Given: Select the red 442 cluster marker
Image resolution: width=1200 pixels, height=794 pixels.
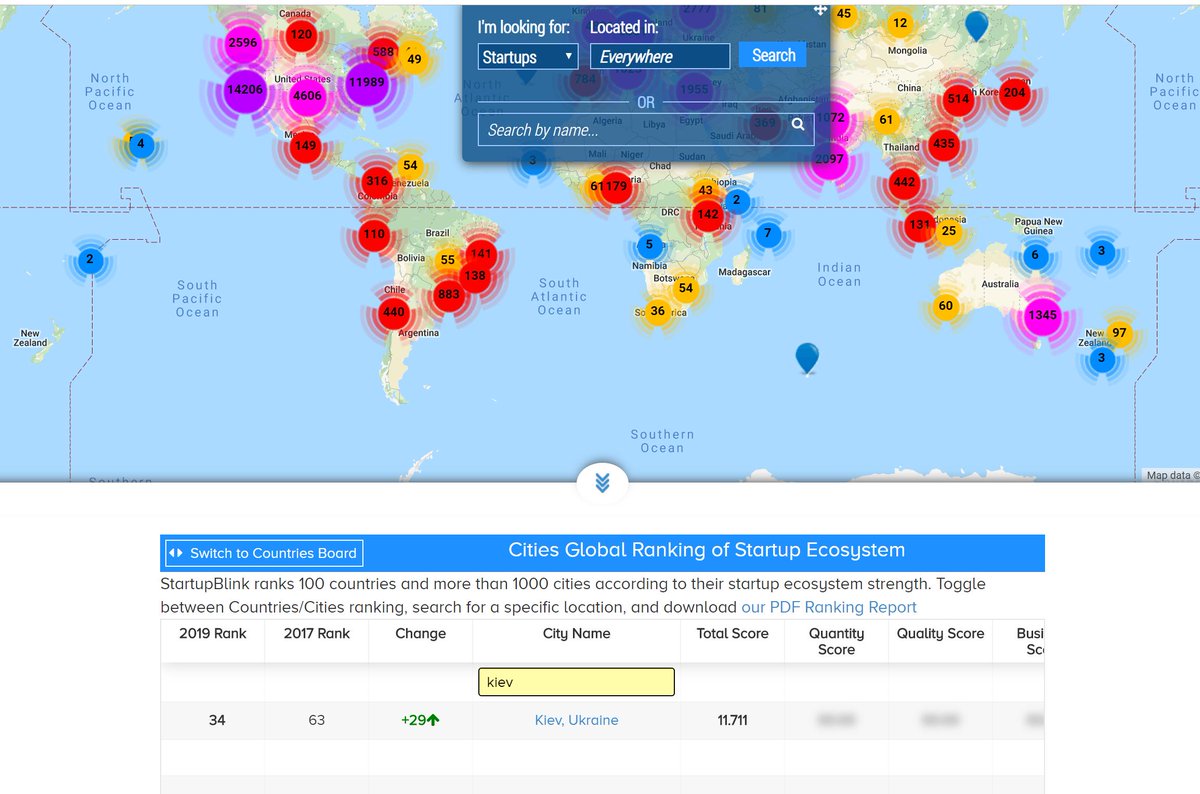Looking at the screenshot, I should (904, 182).
